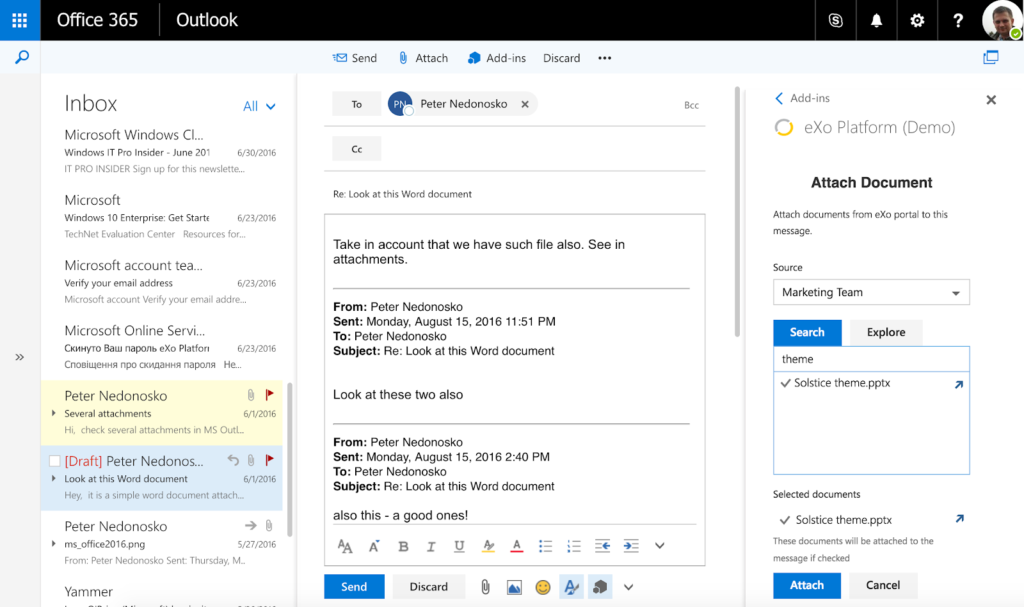Toggle underline formatting
This screenshot has width=1024, height=607.
[459, 546]
